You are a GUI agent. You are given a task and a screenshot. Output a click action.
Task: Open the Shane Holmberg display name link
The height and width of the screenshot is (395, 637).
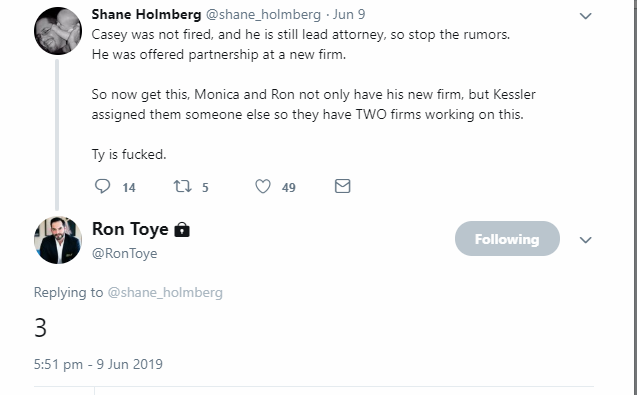point(146,14)
